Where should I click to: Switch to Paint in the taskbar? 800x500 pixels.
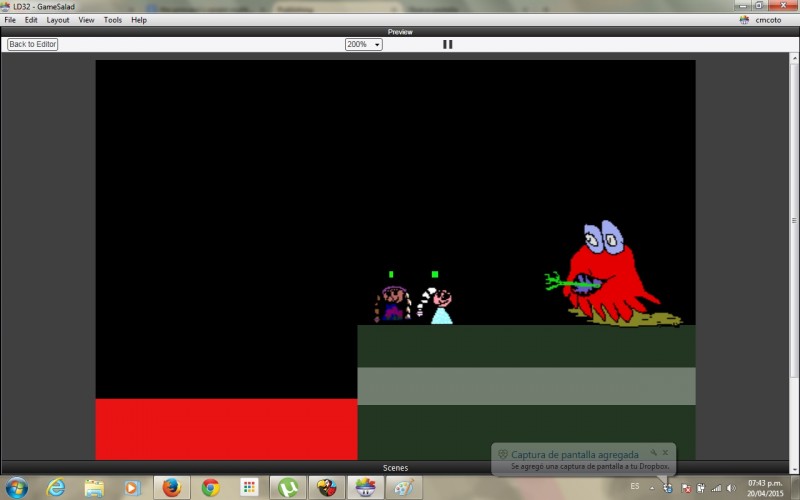(x=404, y=488)
